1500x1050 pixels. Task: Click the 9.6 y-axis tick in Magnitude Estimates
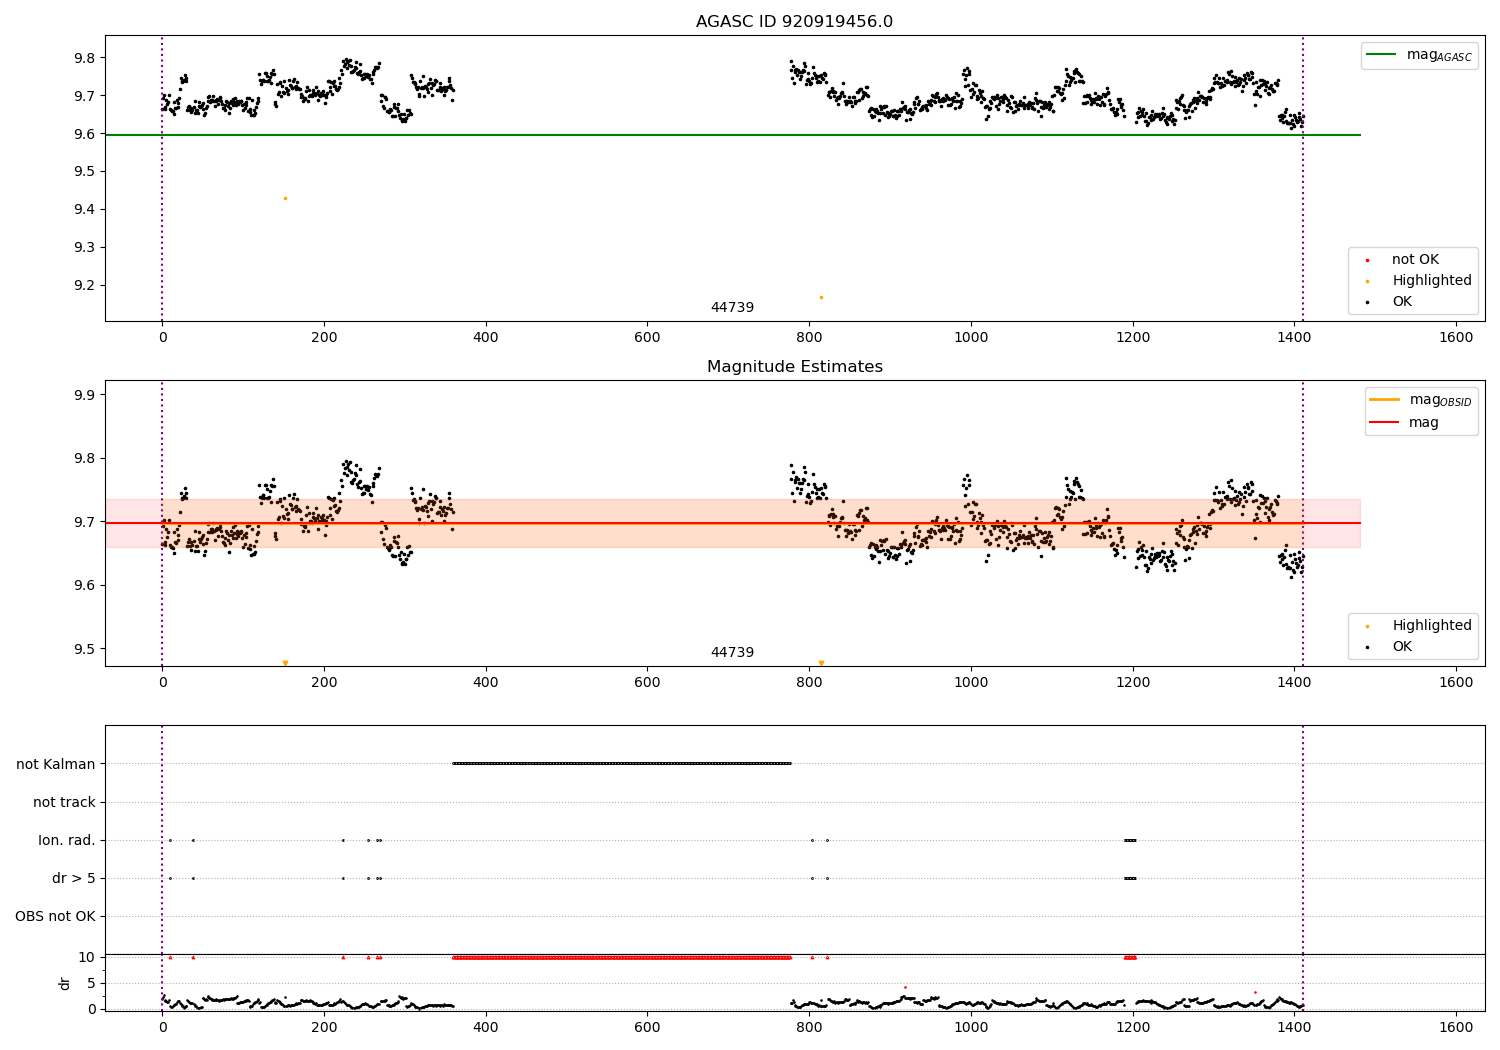pyautogui.click(x=85, y=585)
